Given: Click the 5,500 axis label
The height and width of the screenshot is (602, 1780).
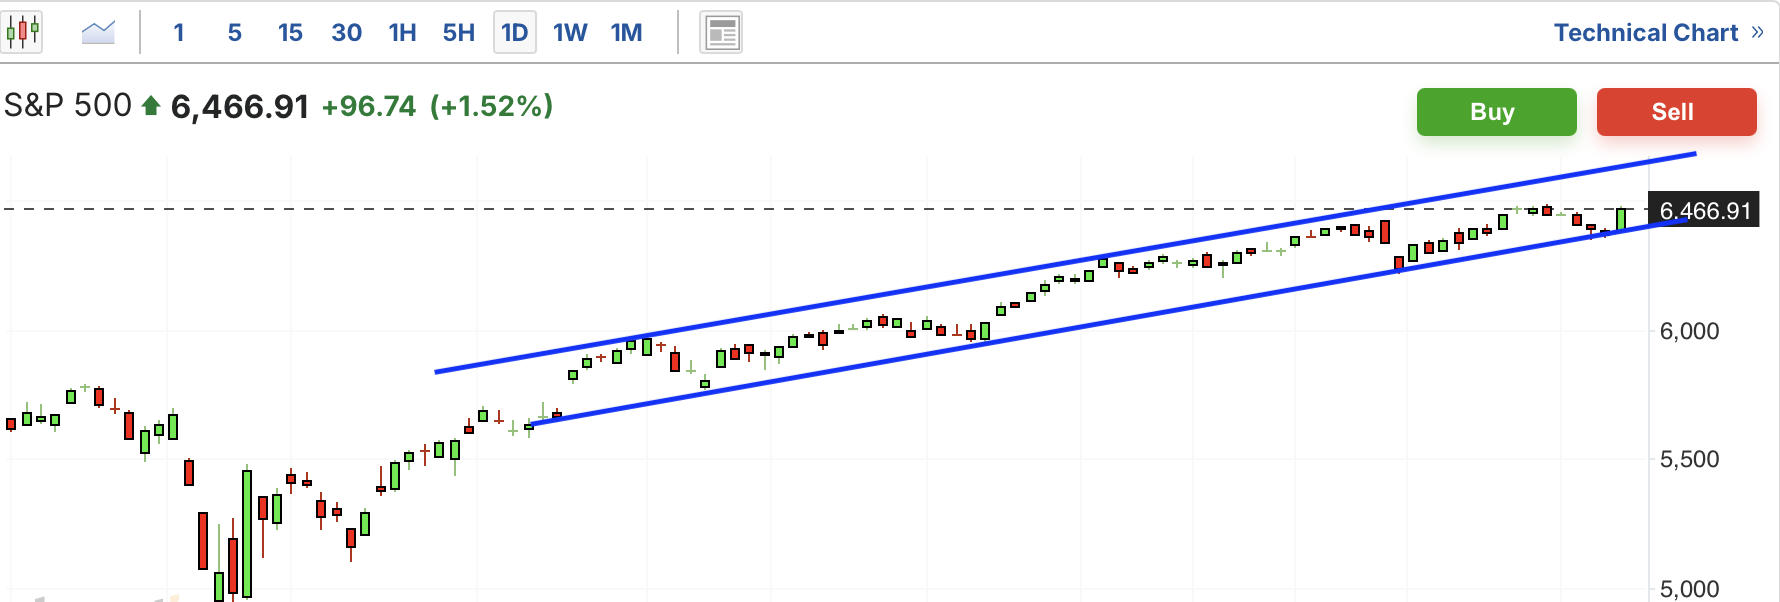Looking at the screenshot, I should (1689, 459).
